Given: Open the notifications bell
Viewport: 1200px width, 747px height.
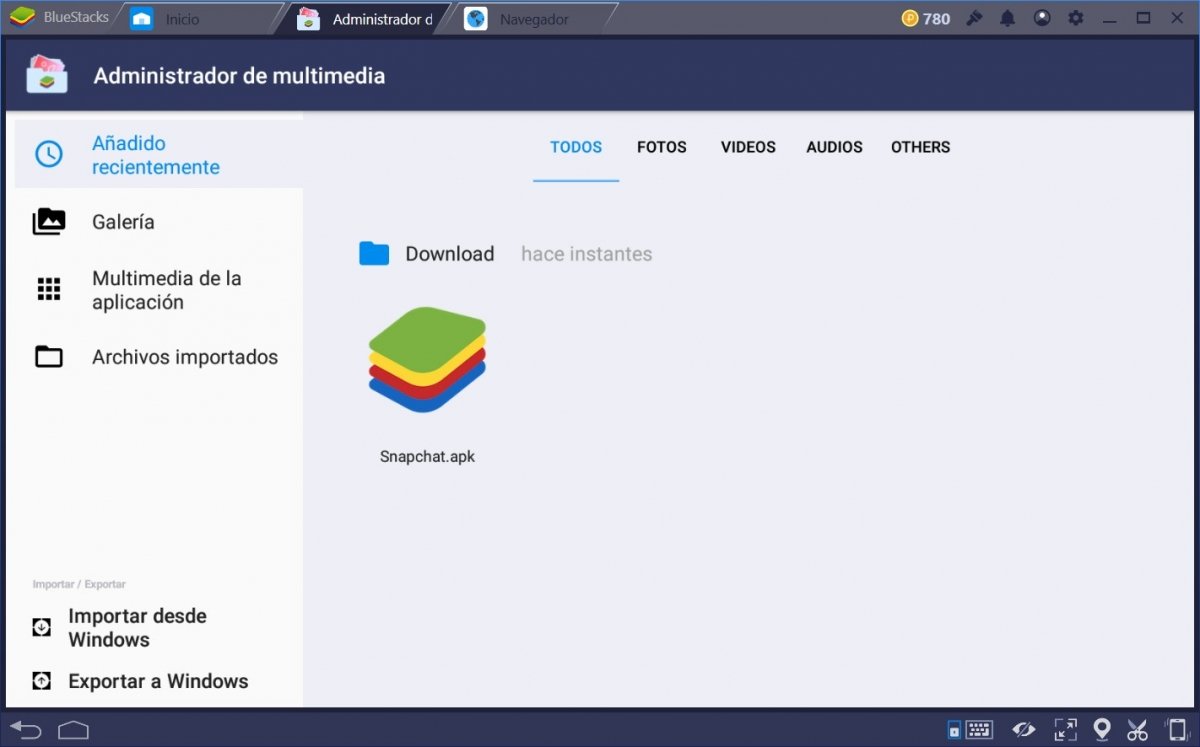Looking at the screenshot, I should click(x=1008, y=18).
